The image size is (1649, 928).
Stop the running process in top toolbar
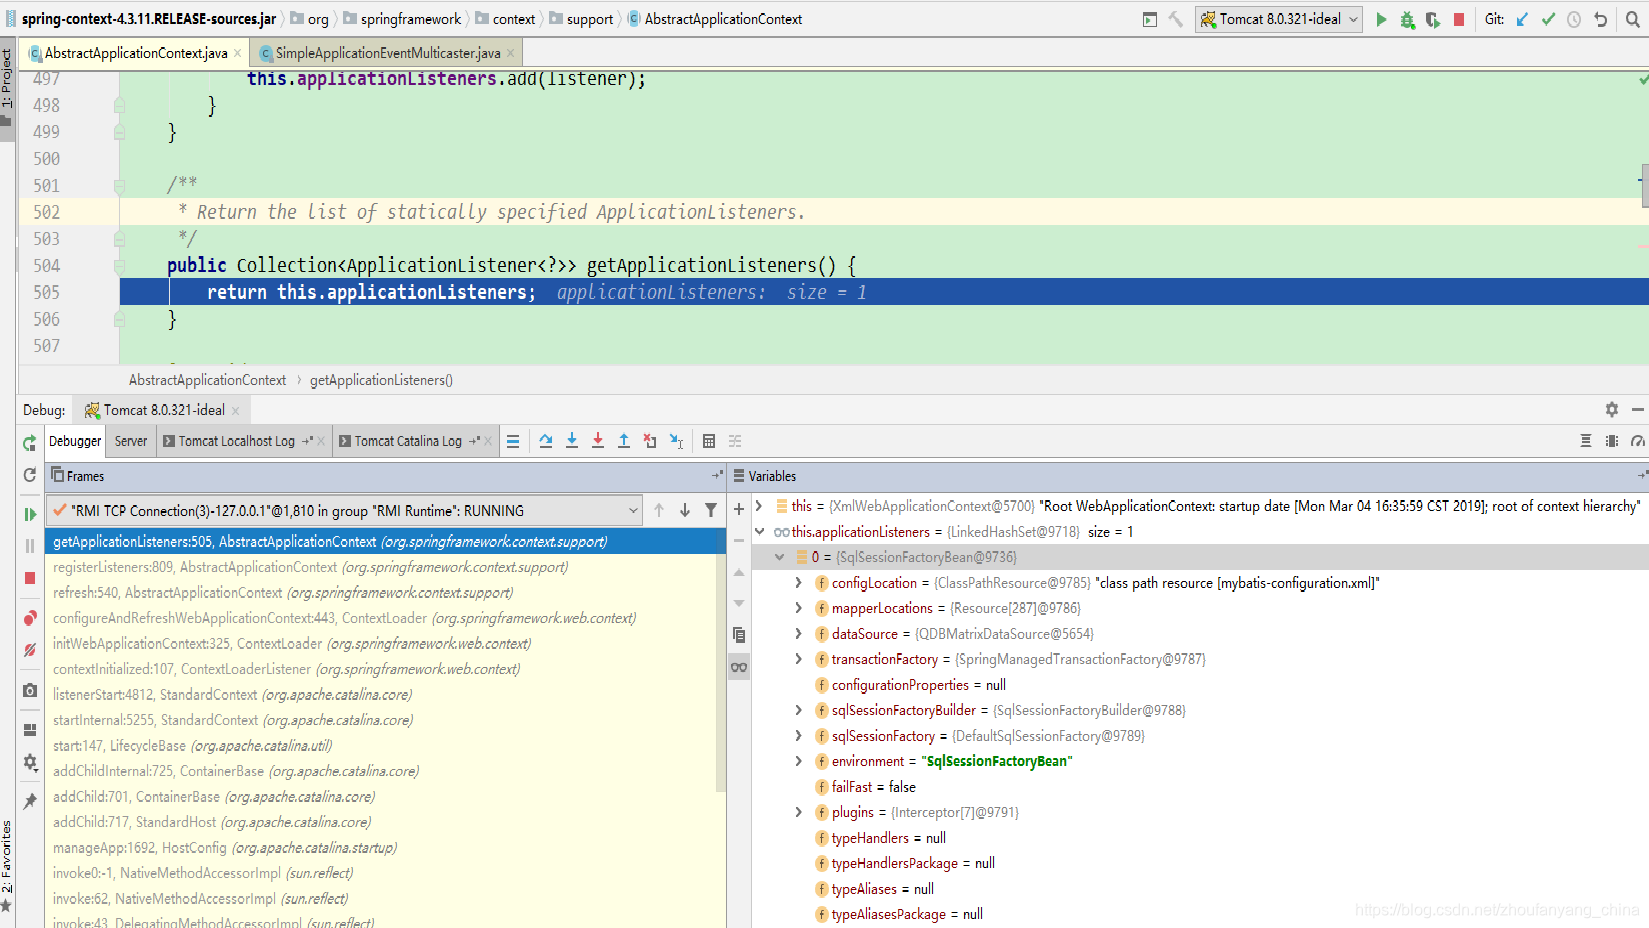(1459, 19)
